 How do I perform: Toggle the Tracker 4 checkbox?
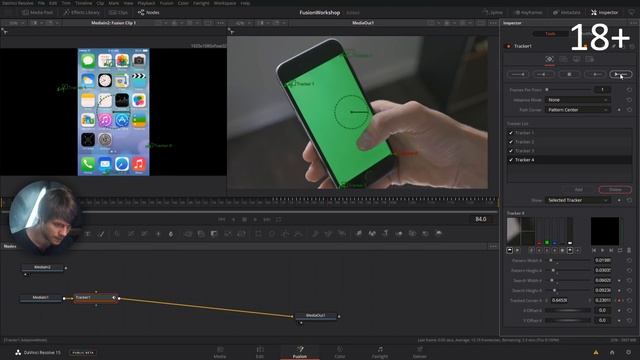click(511, 160)
